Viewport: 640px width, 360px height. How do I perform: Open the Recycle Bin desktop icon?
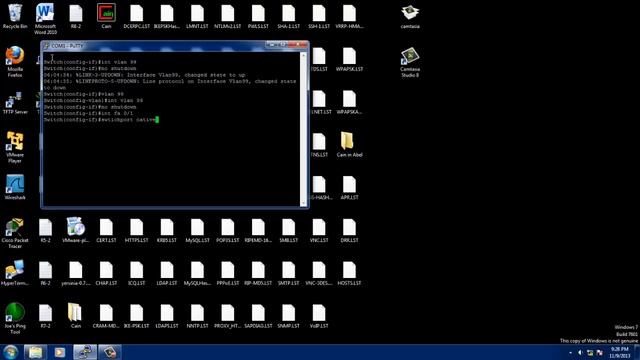(x=15, y=16)
